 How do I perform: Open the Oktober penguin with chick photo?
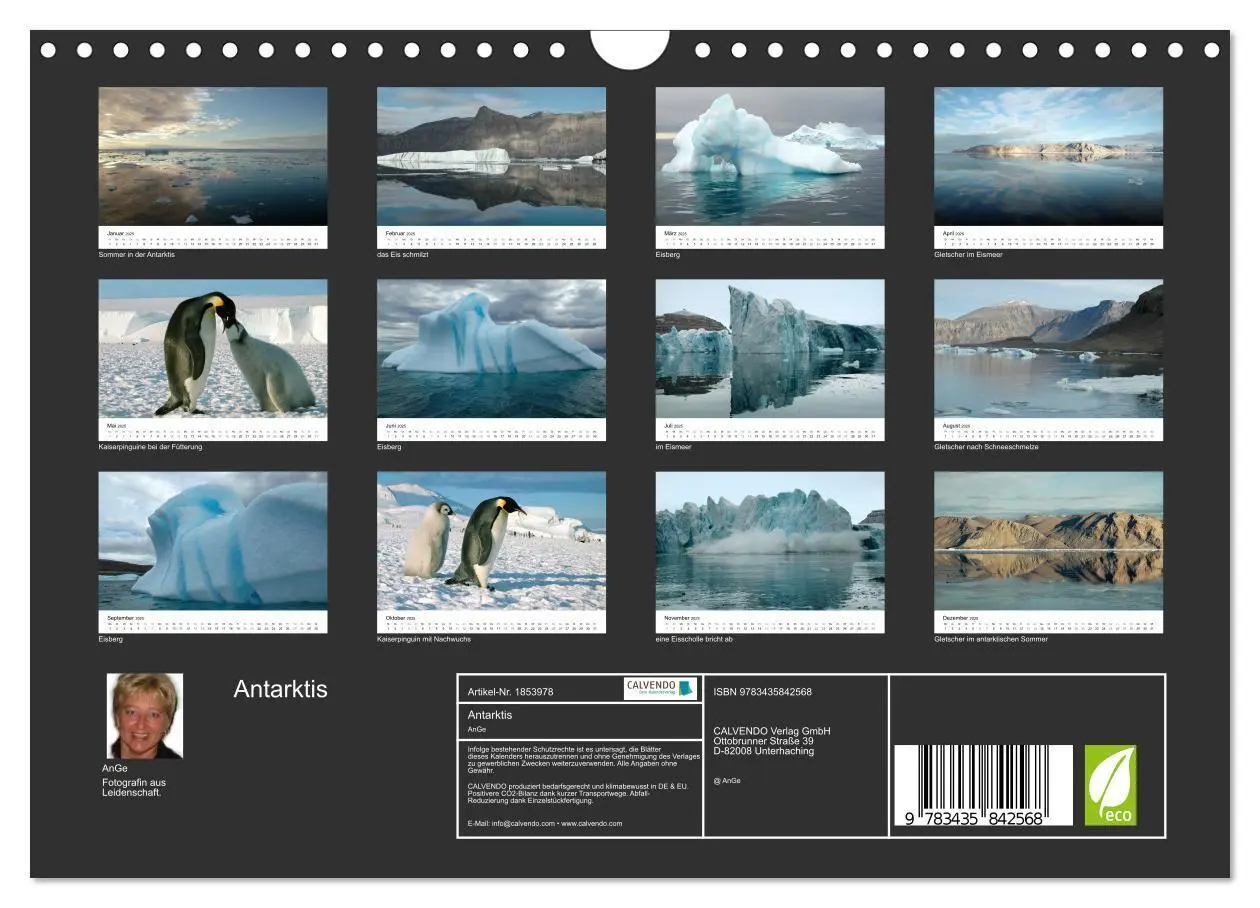(491, 541)
